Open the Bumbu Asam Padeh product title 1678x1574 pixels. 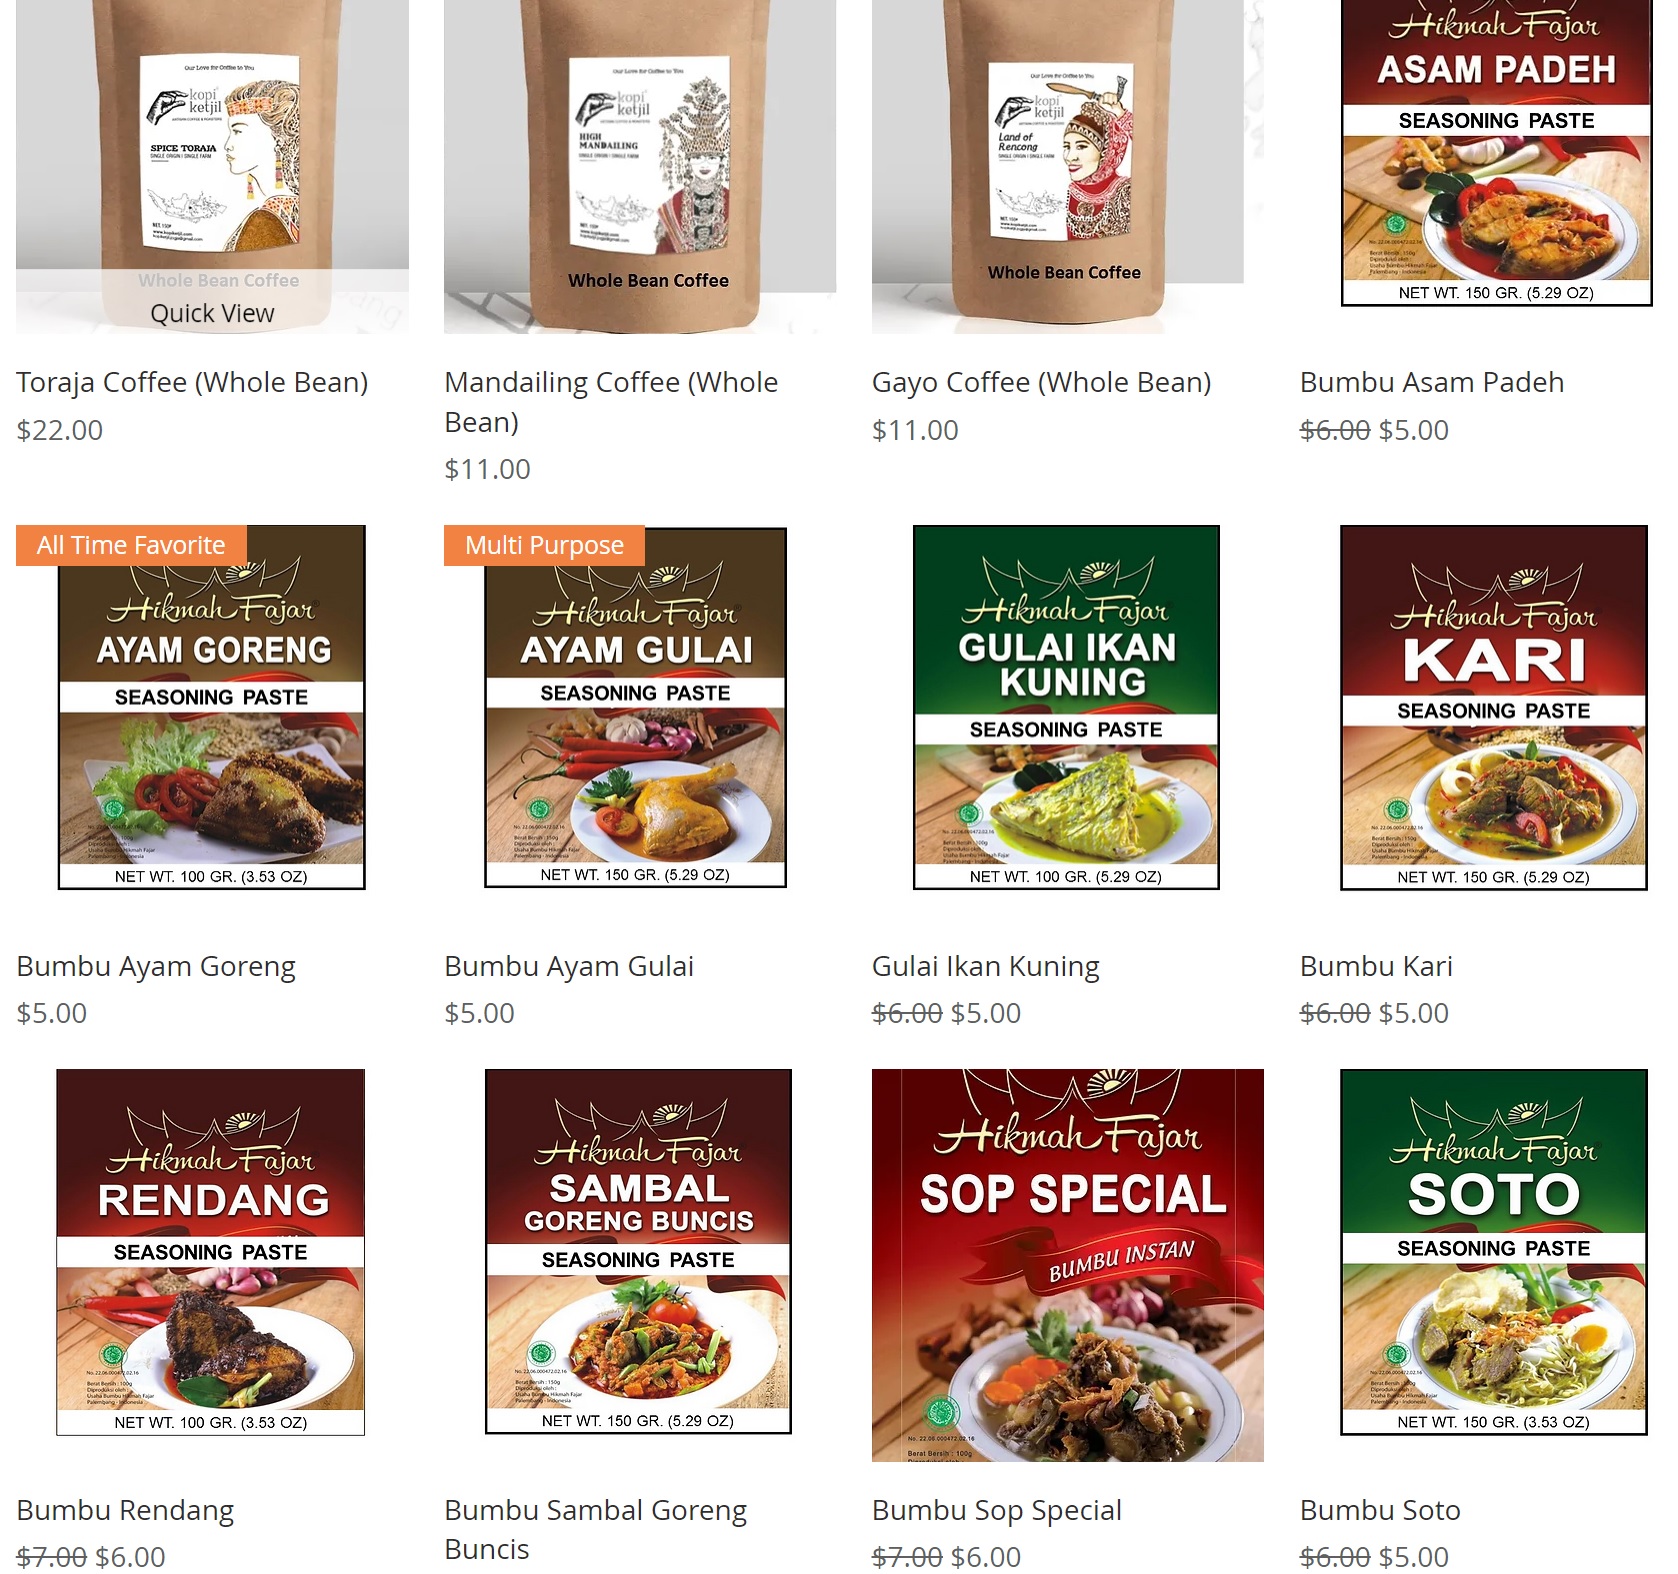pyautogui.click(x=1432, y=382)
